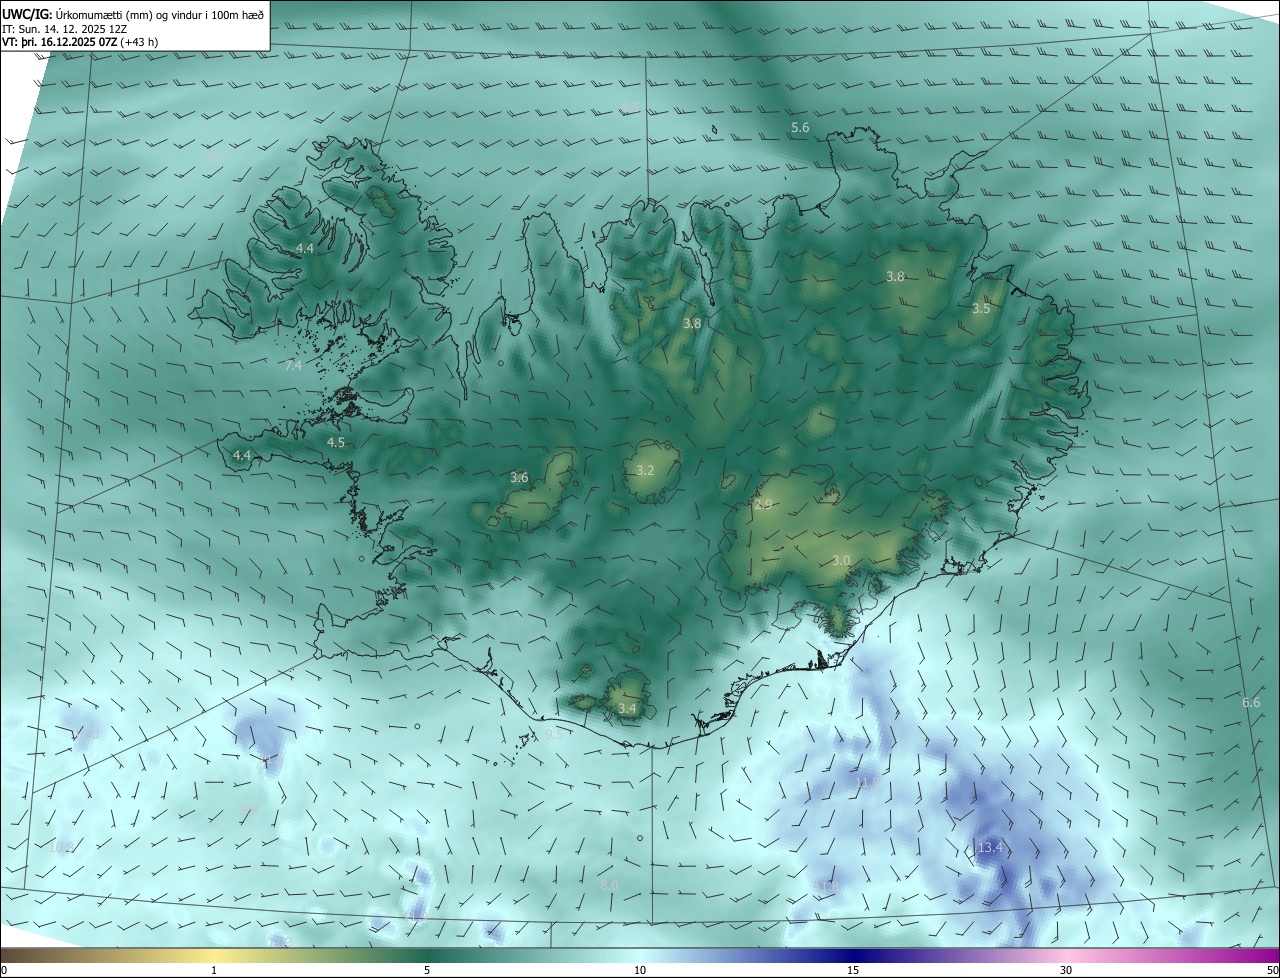
Task: Click the 15 tick label on the color scale
Action: tap(853, 970)
